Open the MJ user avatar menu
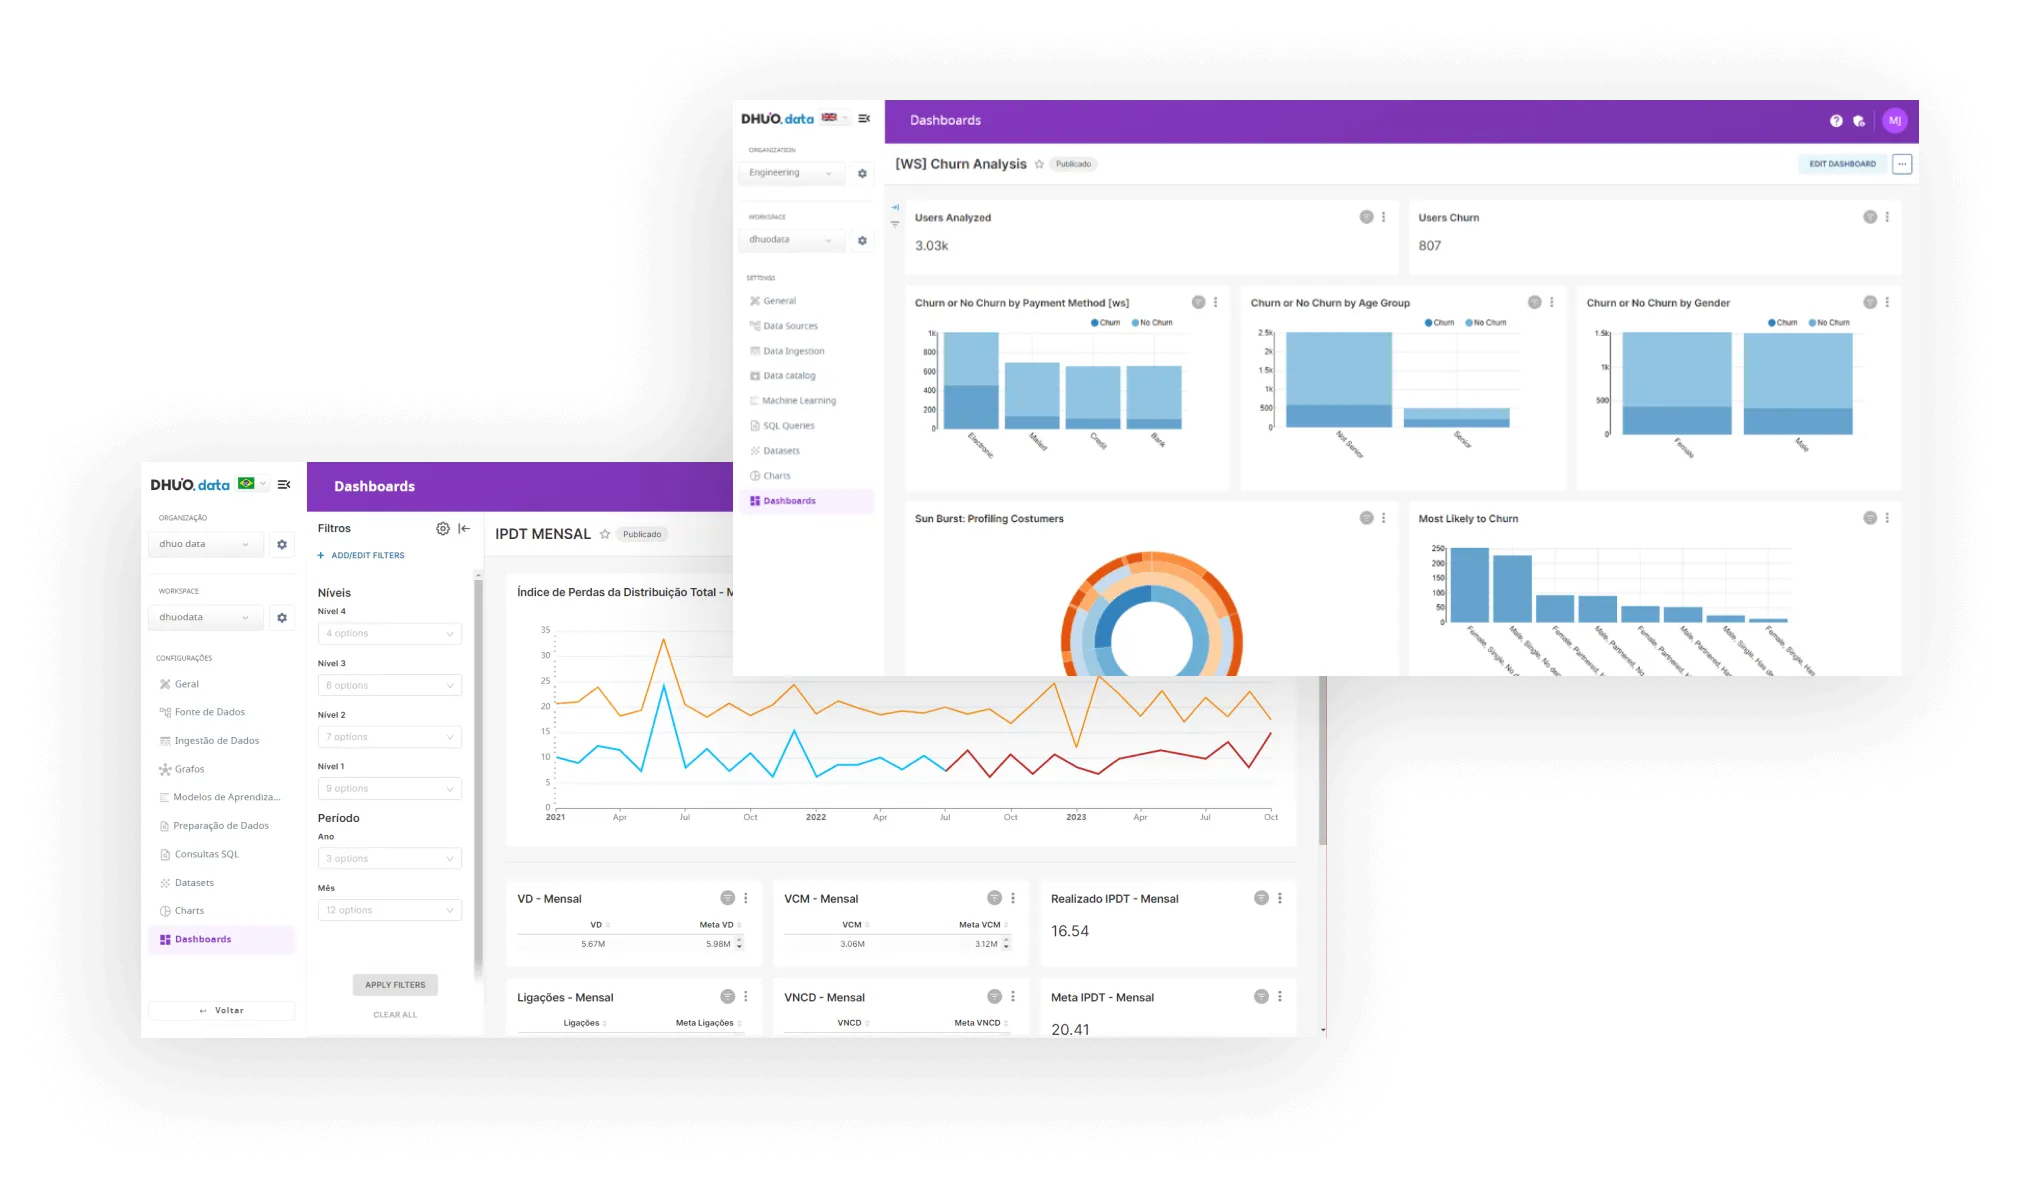The image size is (2019, 1179). 1894,121
